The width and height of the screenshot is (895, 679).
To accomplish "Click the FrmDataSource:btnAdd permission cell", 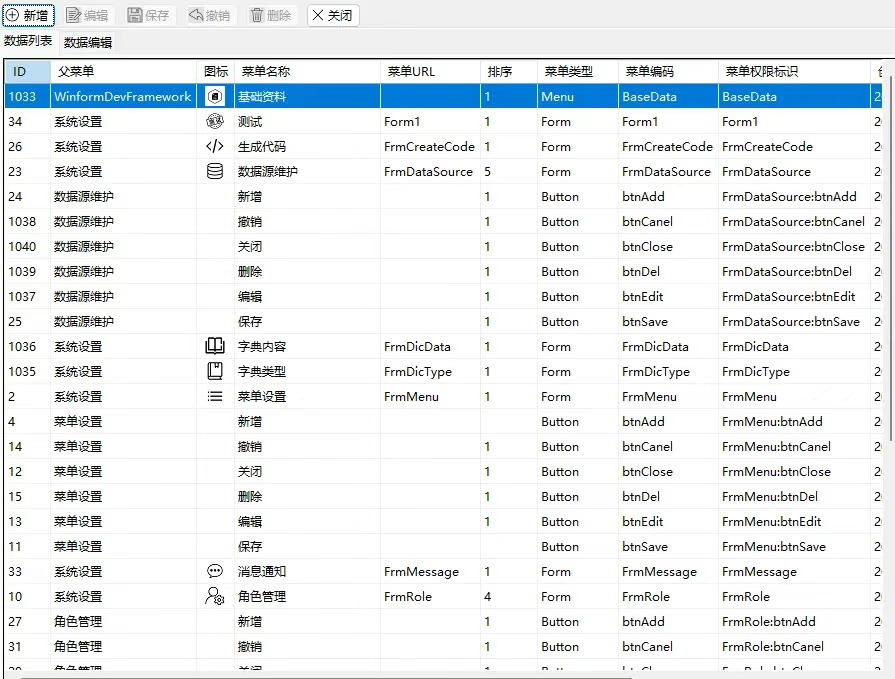I will coord(794,196).
